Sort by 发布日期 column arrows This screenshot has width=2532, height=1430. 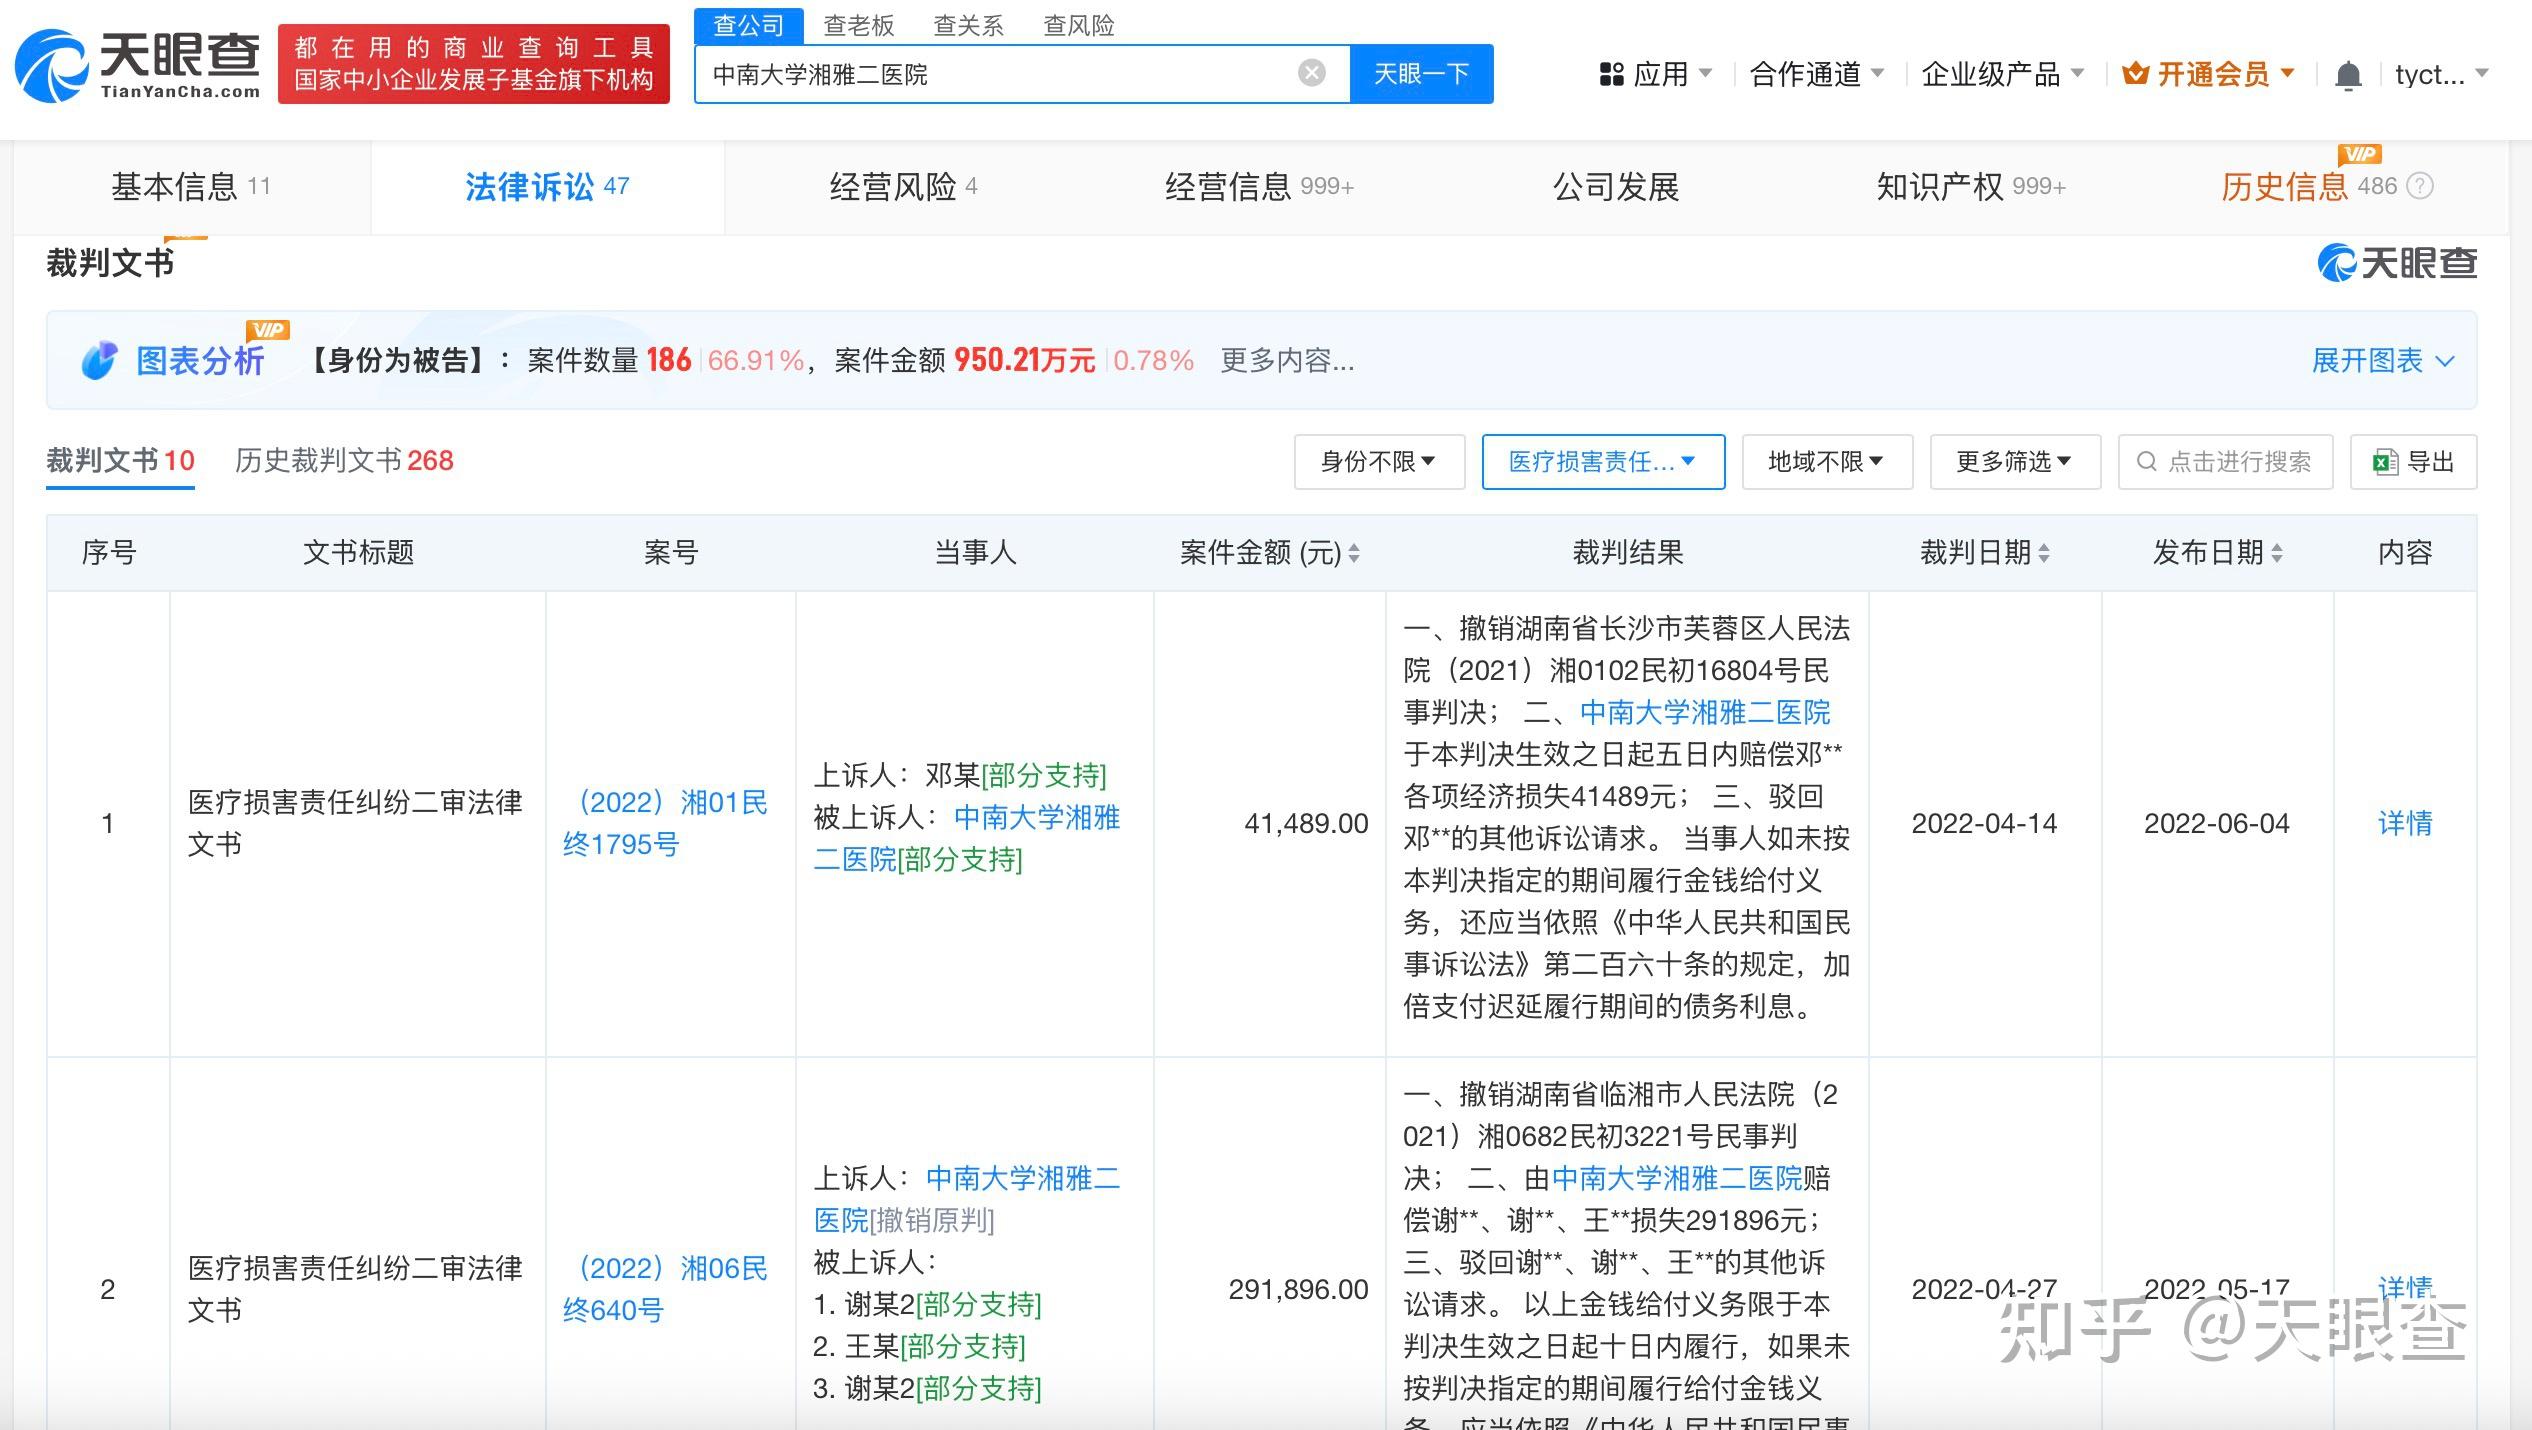pyautogui.click(x=2277, y=553)
